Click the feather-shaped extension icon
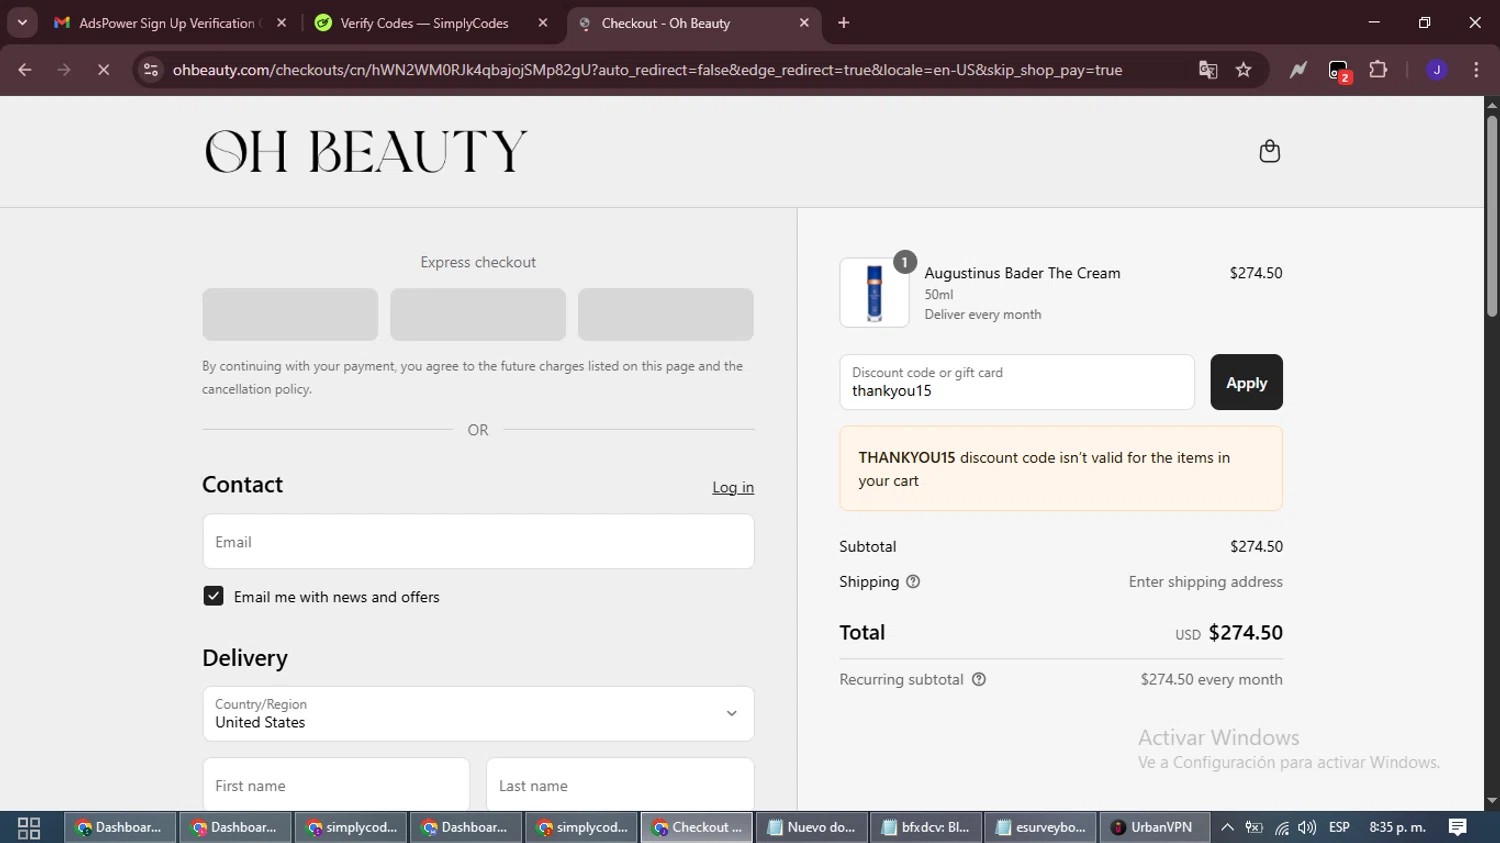The image size is (1500, 843). coord(1298,70)
